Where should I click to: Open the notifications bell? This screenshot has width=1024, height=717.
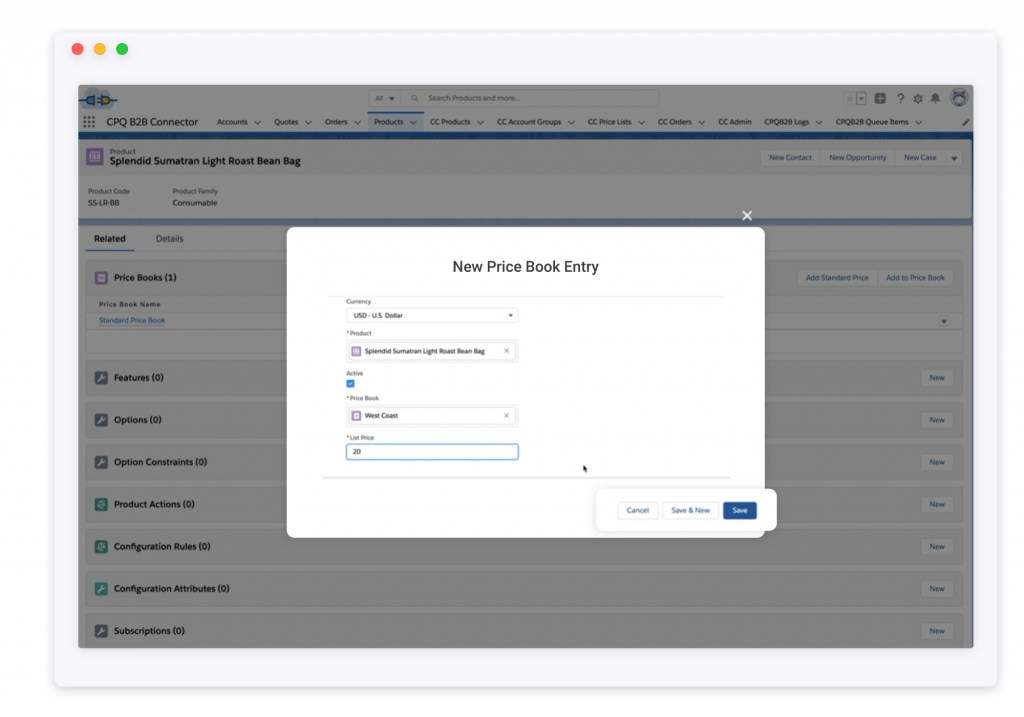point(936,99)
